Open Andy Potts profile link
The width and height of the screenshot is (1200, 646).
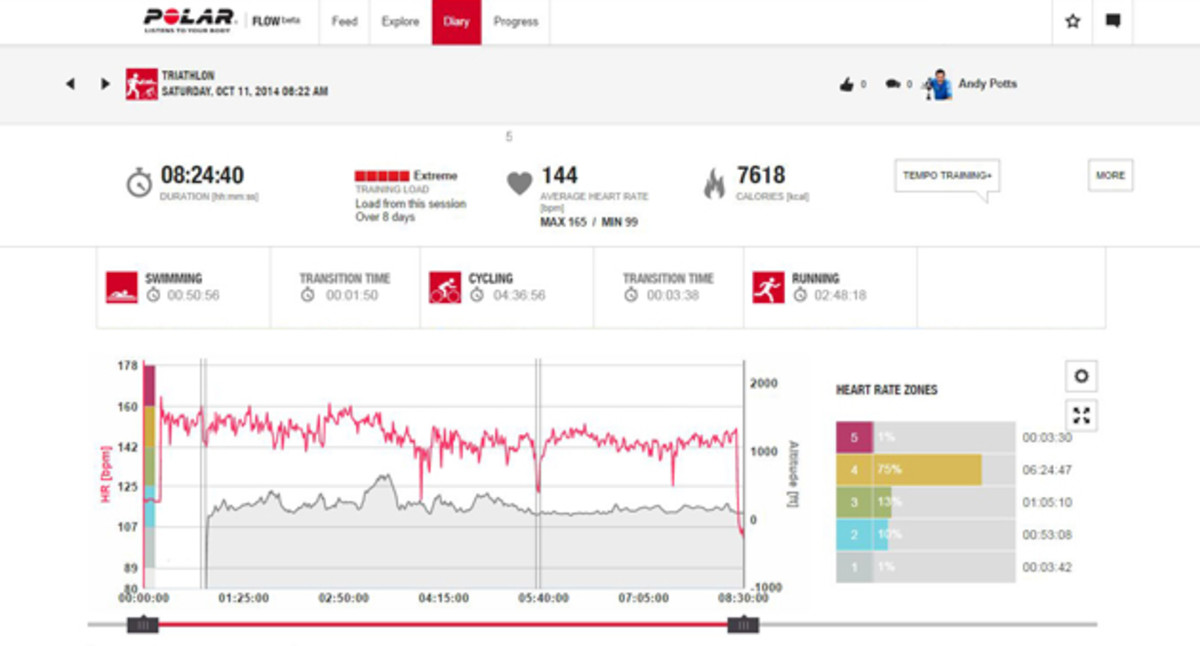pyautogui.click(x=987, y=84)
